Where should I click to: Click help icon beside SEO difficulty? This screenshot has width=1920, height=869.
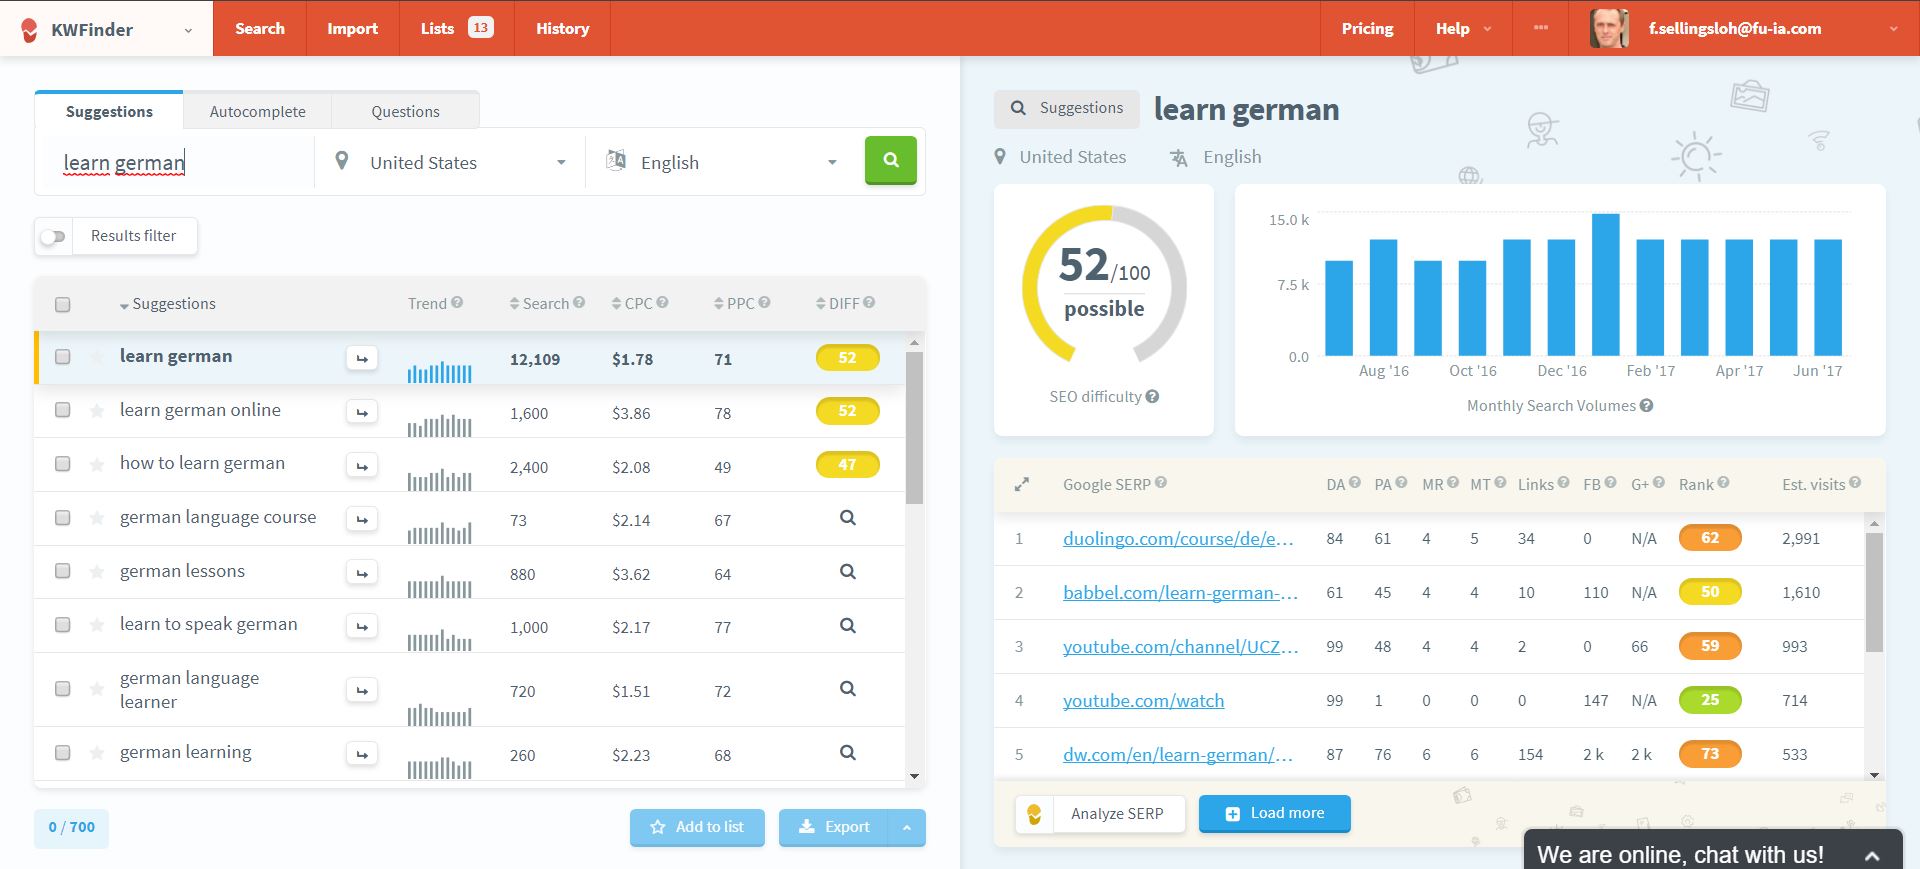1152,396
